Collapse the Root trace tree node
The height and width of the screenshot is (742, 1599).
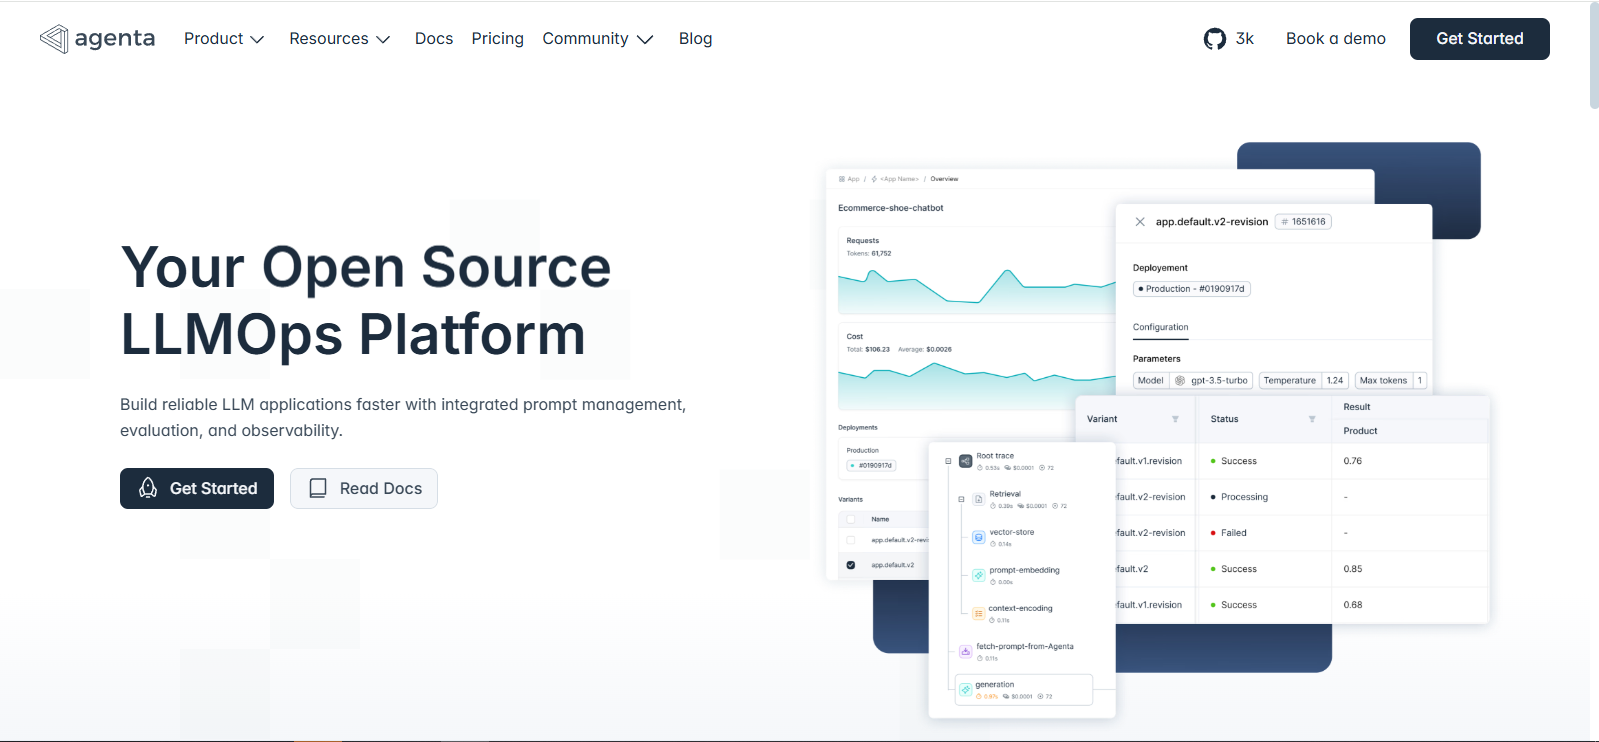(x=948, y=461)
